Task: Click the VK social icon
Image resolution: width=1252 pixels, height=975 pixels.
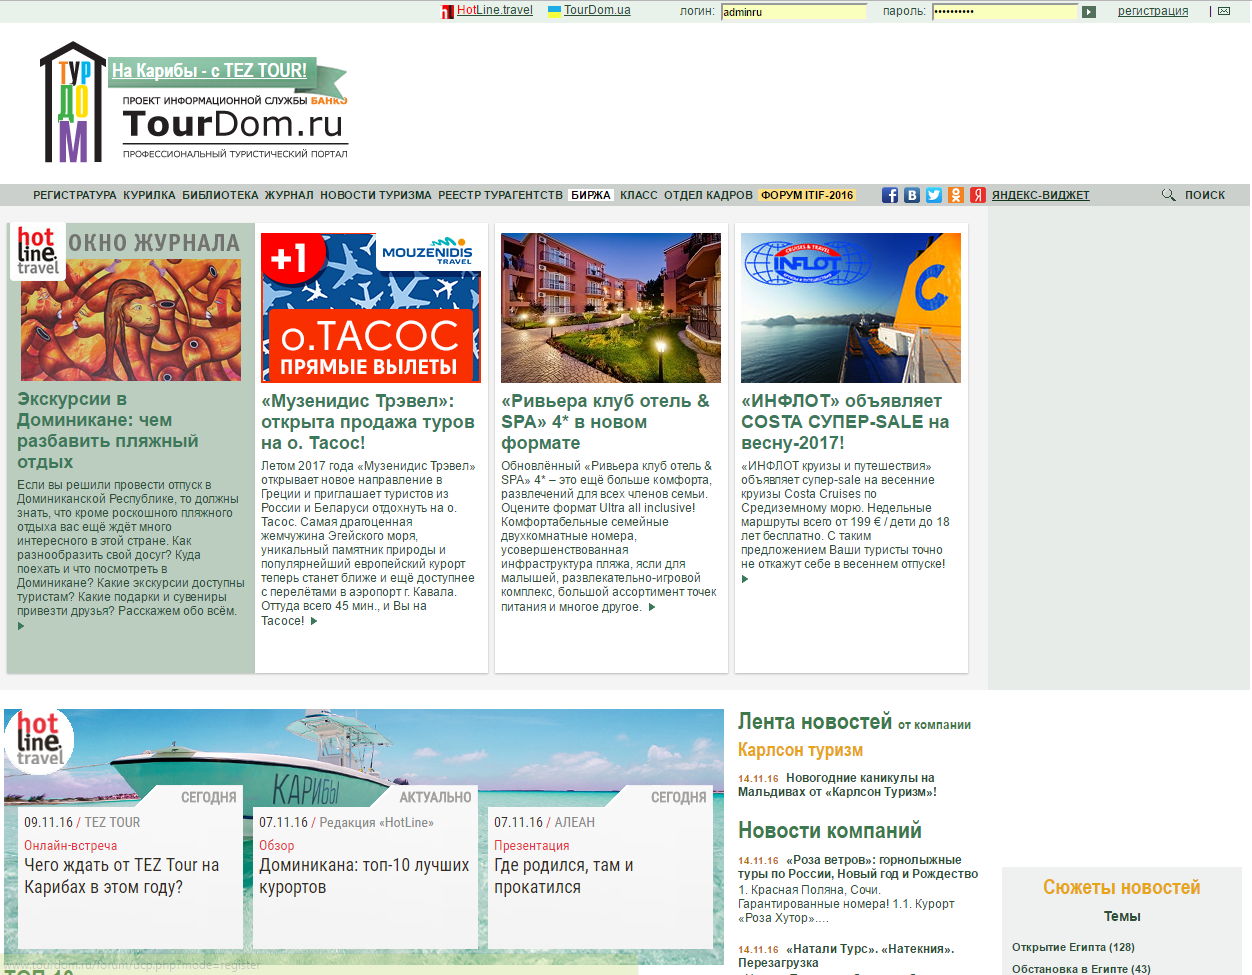Action: click(x=912, y=195)
